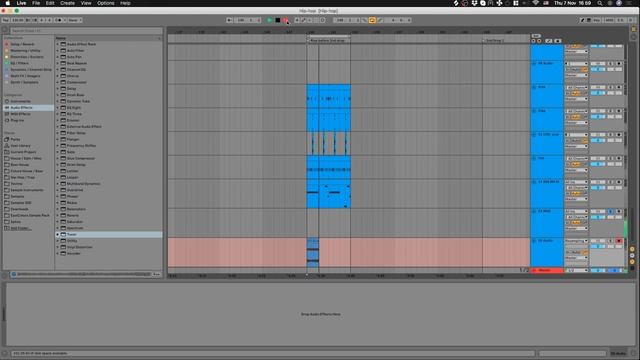Open the Apple menu

point(8,3)
